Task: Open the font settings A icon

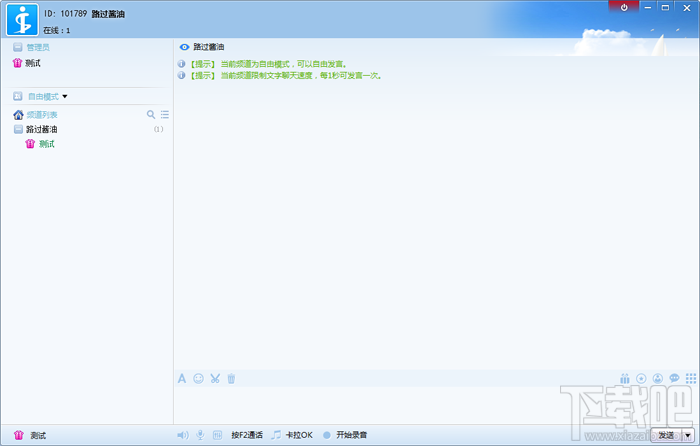Action: coord(182,379)
